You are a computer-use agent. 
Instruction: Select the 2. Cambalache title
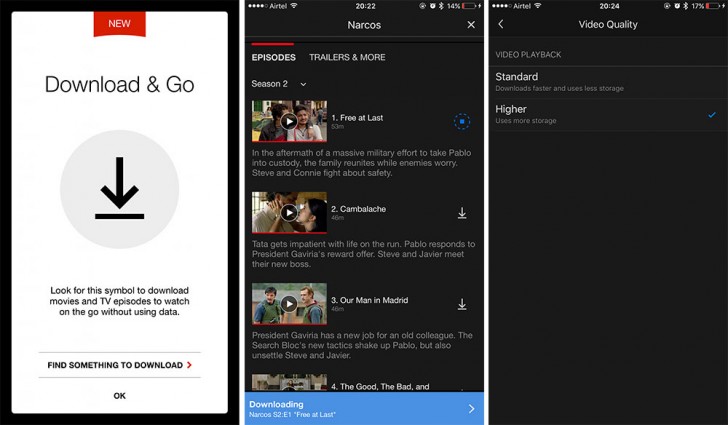358,209
